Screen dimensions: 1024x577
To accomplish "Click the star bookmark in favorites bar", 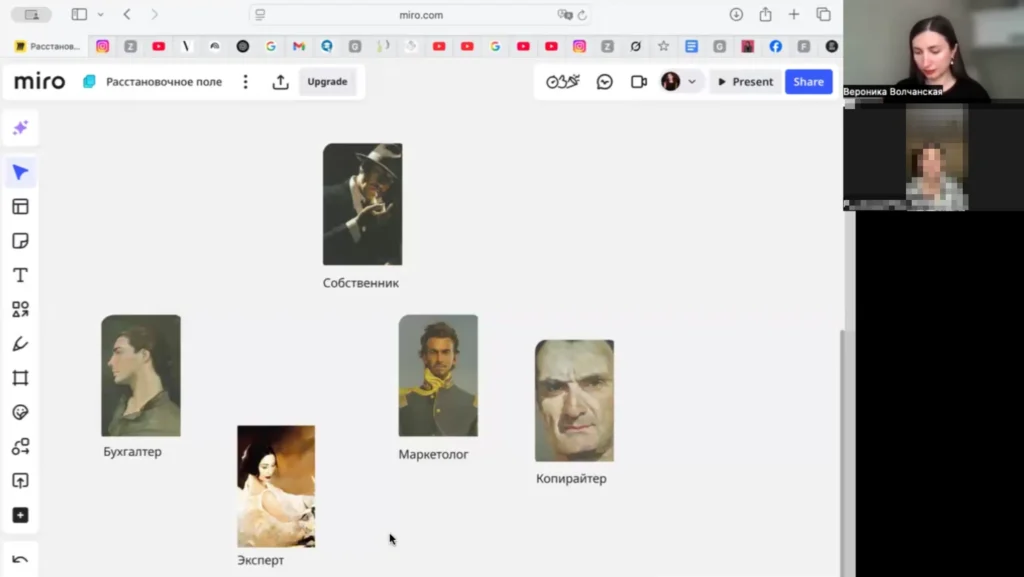I will (664, 46).
